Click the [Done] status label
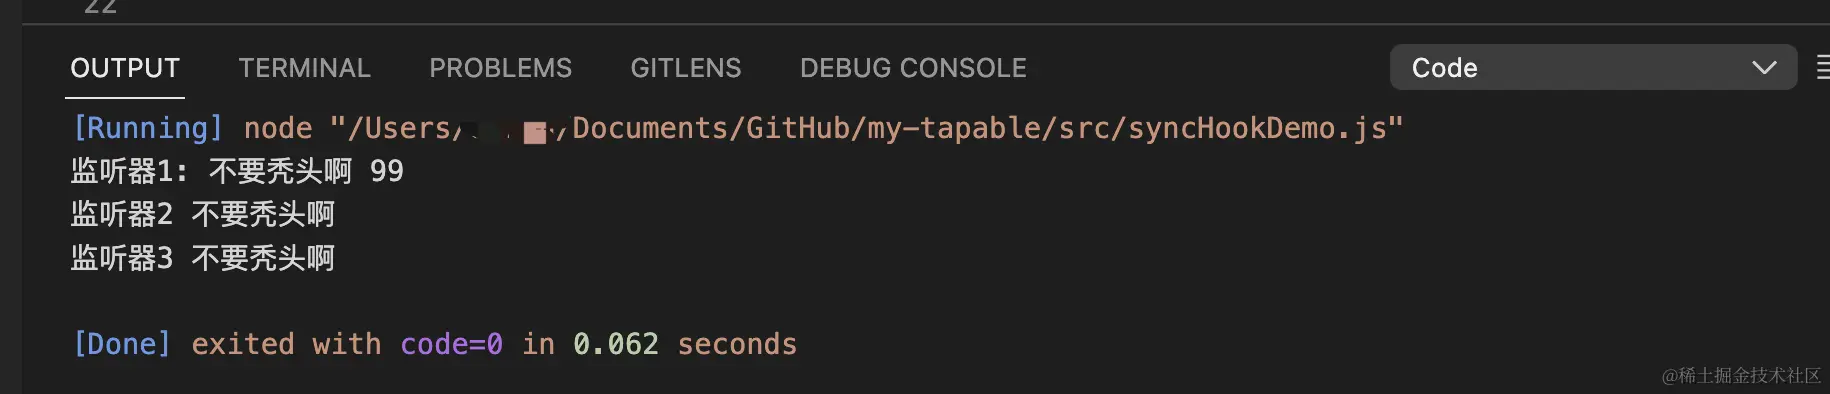The image size is (1830, 394). (x=122, y=344)
